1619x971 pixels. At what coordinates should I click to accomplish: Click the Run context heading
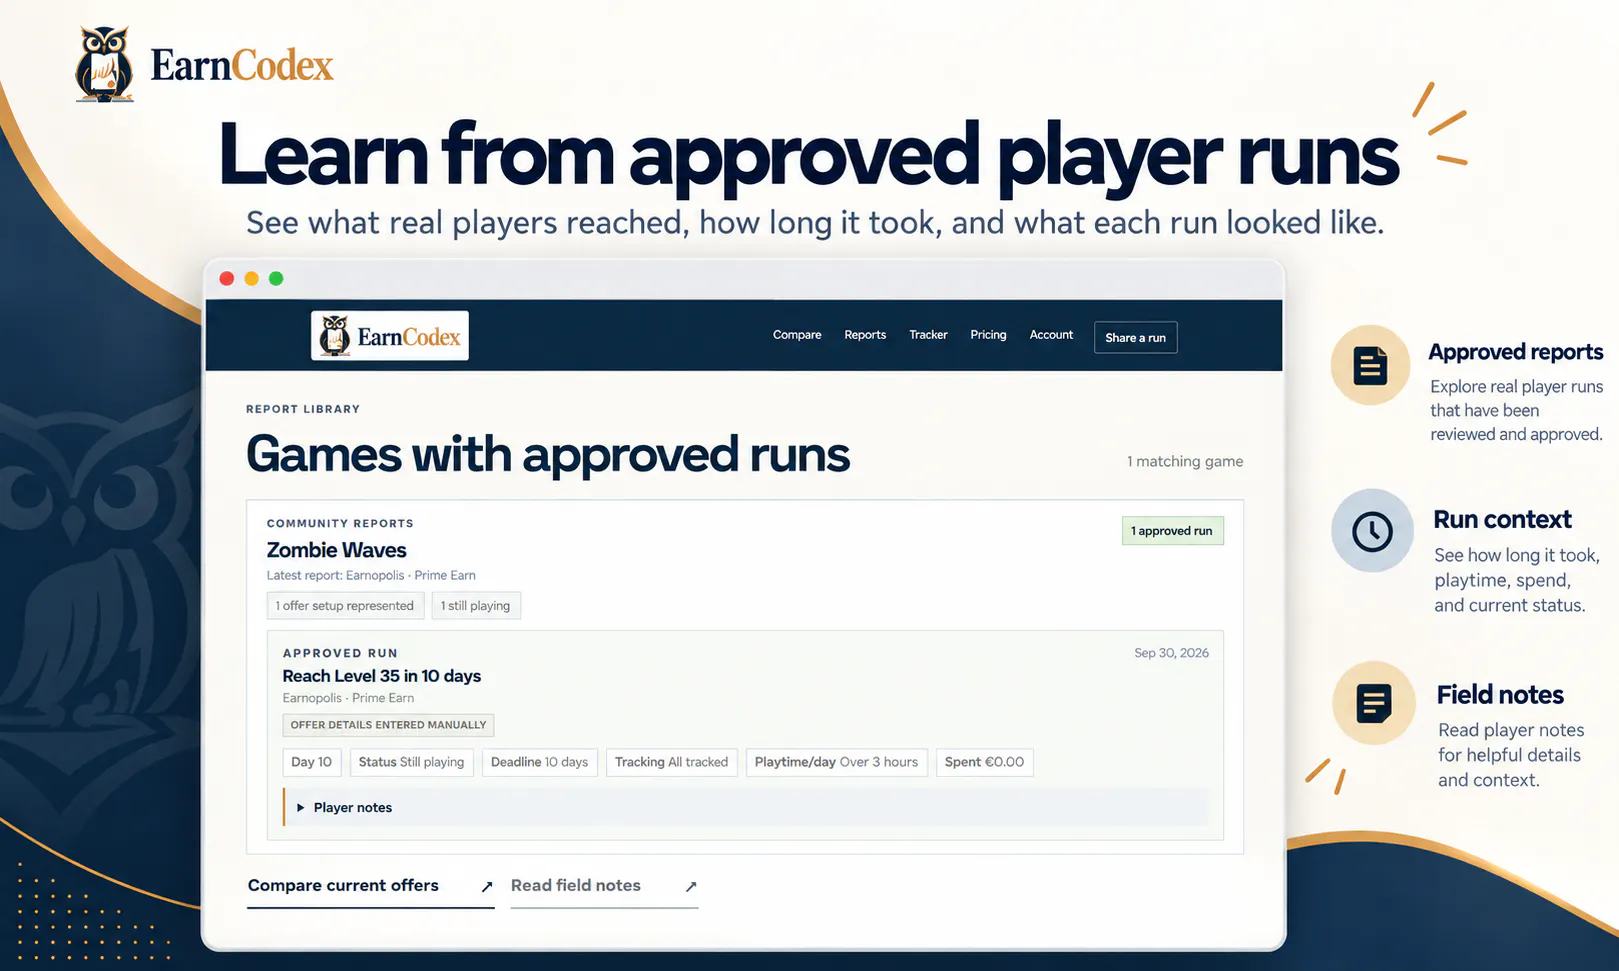pos(1502,520)
